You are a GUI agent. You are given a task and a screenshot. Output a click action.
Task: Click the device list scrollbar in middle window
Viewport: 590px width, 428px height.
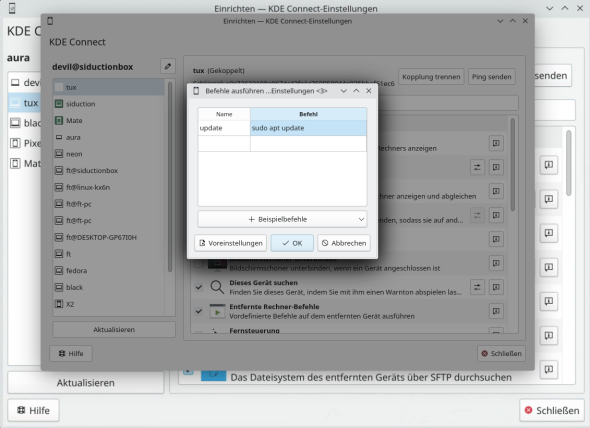click(170, 177)
